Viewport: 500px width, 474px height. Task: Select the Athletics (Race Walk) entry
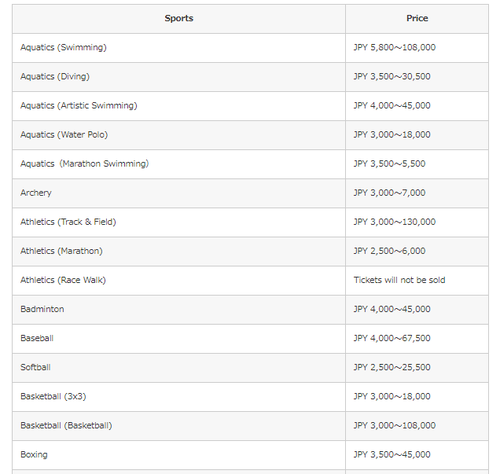63,280
